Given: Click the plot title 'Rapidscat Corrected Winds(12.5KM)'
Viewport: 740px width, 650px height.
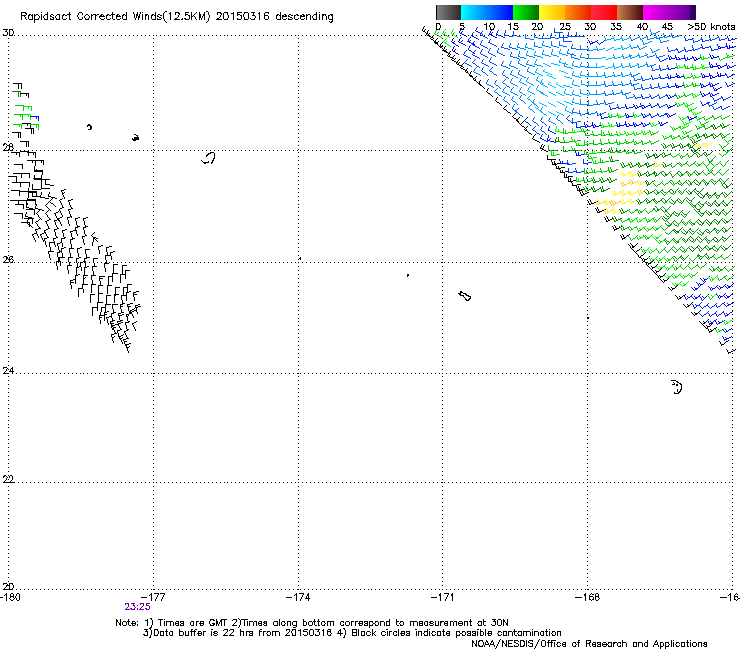Looking at the screenshot, I should click(115, 17).
